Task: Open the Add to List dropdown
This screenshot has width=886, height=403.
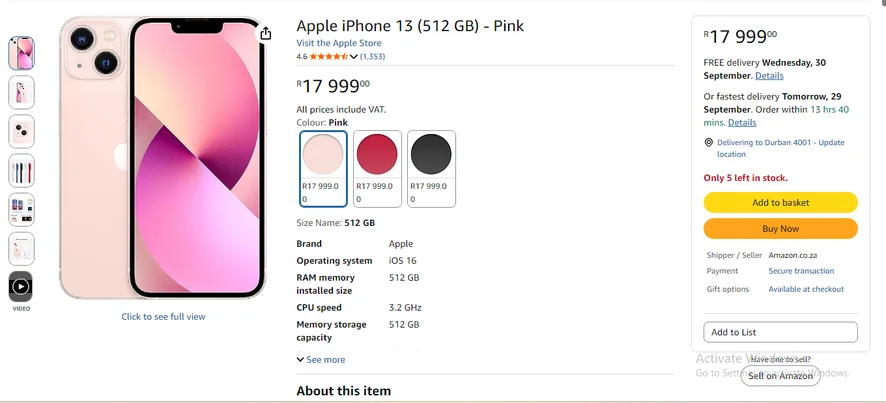Action: click(x=780, y=332)
